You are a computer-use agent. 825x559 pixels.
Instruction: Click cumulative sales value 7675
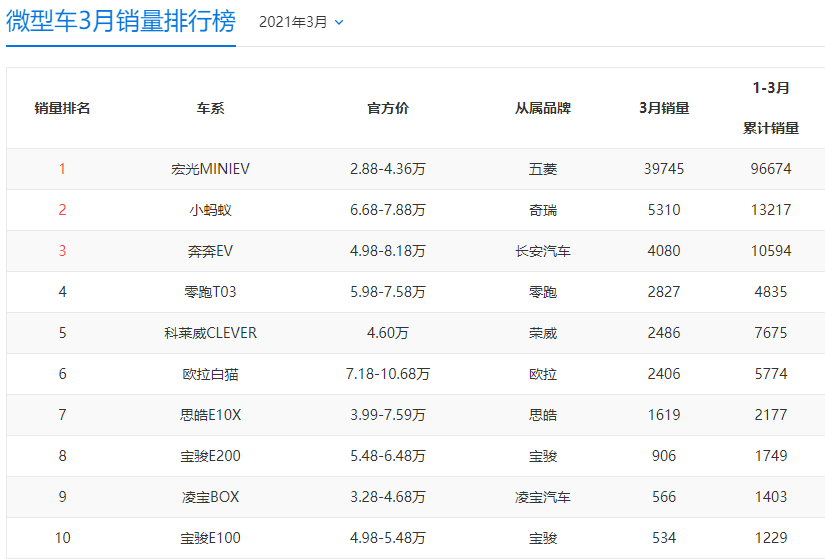(771, 333)
